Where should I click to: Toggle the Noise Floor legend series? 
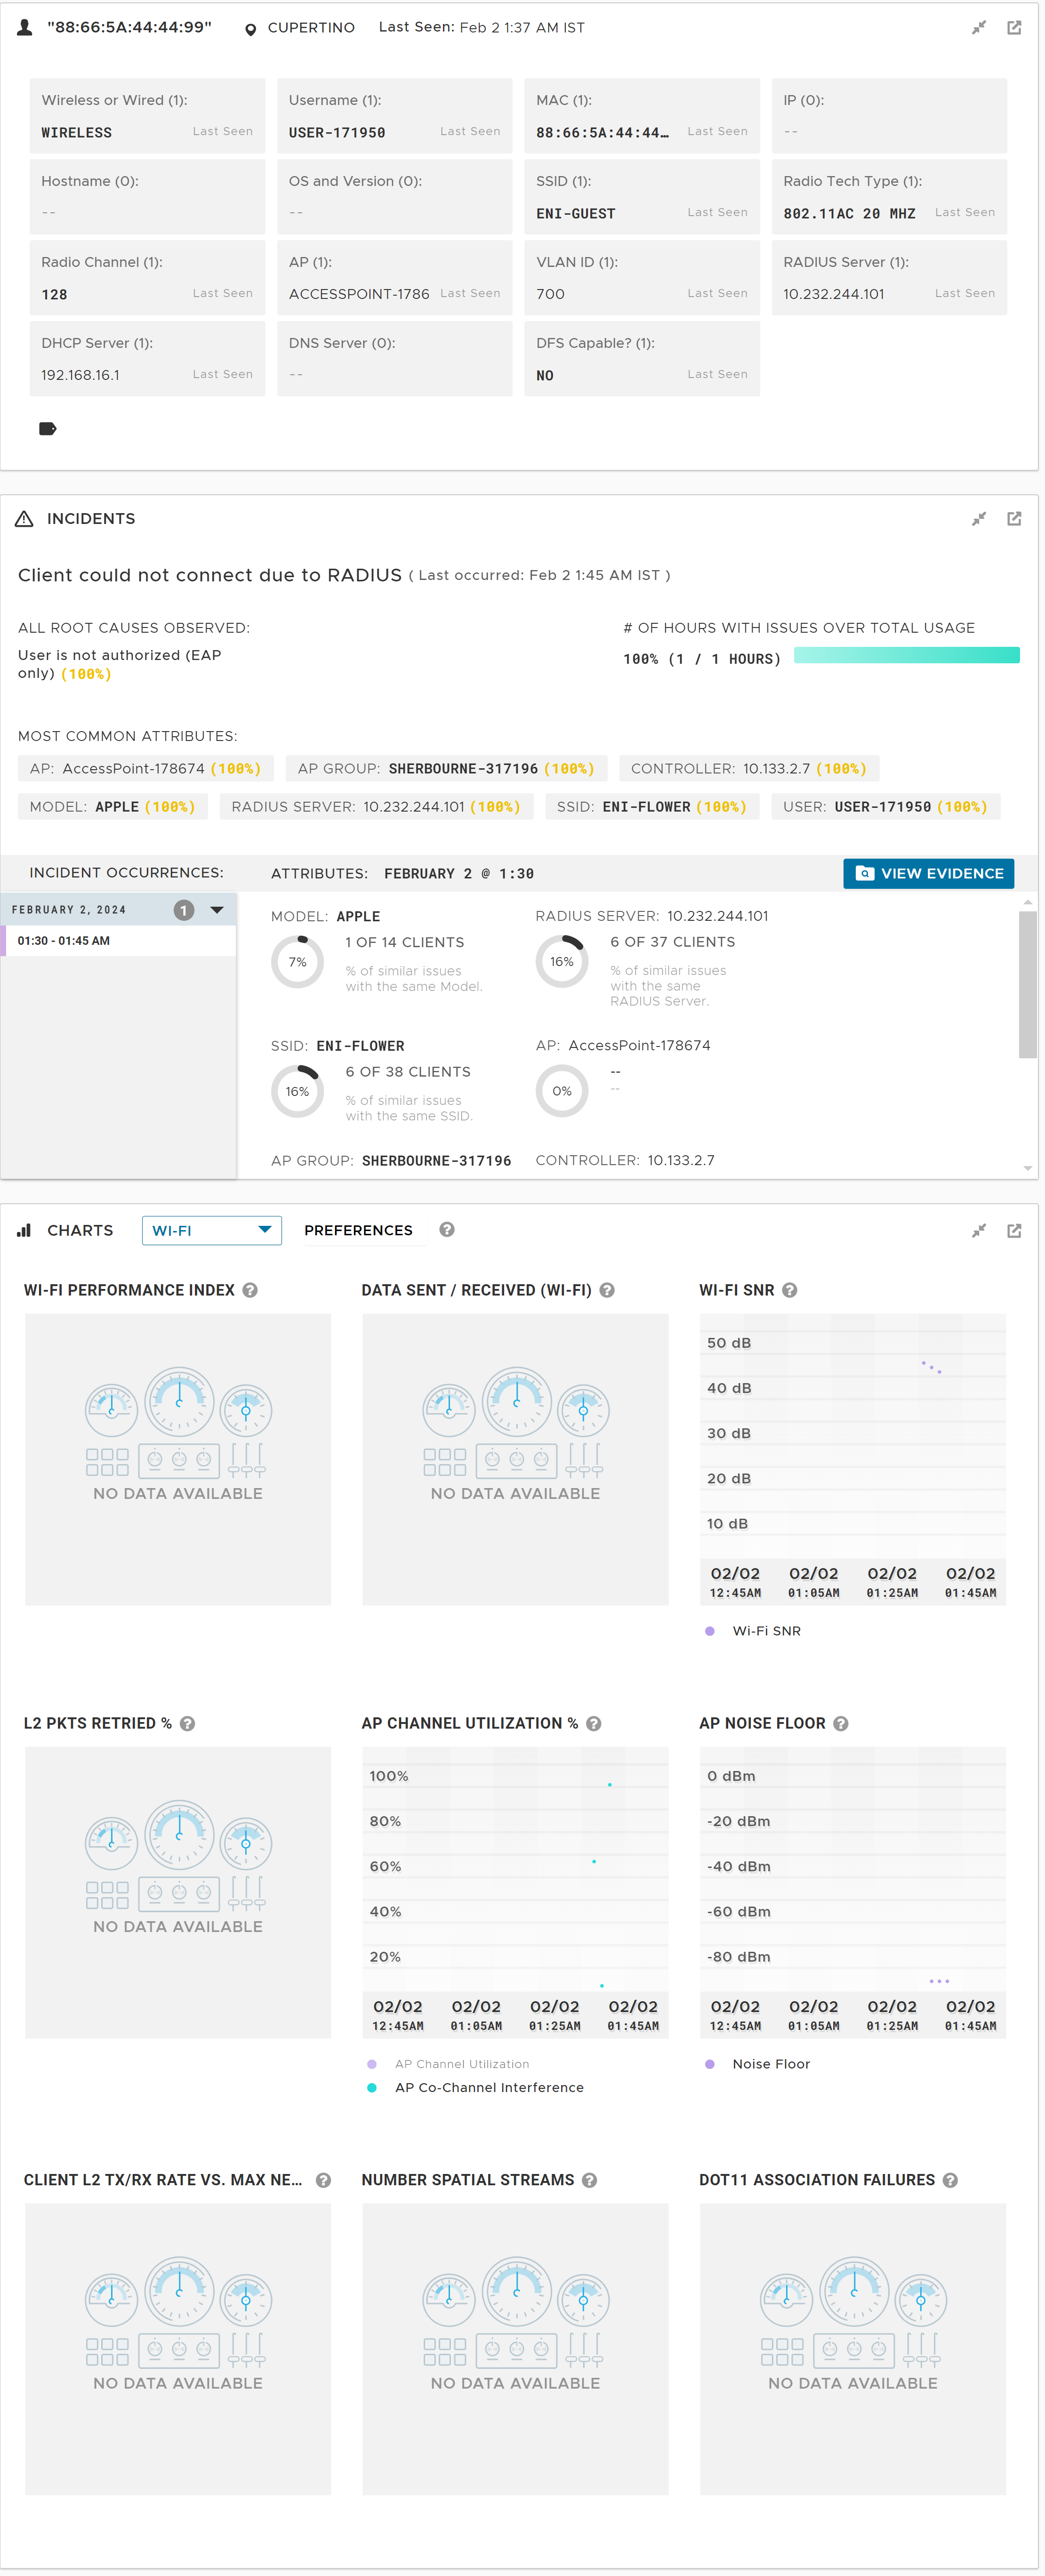771,2064
